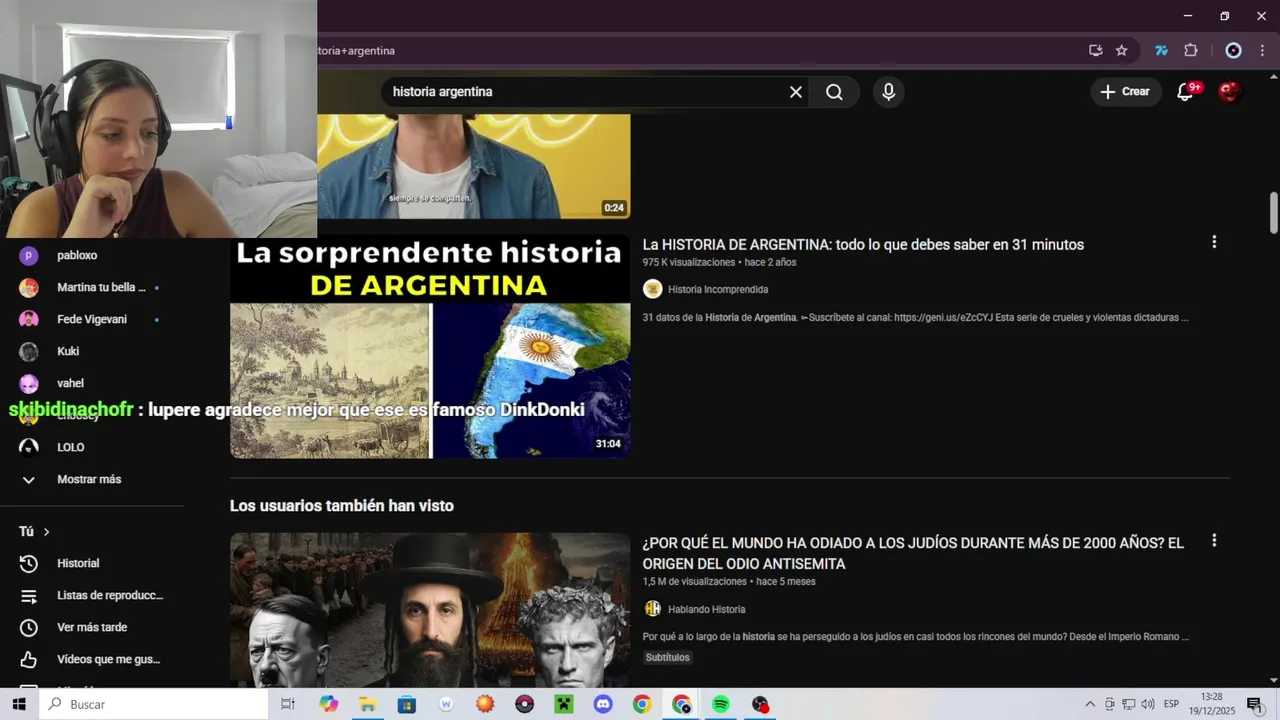
Task: Click the page vertical scrollbar thumb
Action: (1274, 212)
